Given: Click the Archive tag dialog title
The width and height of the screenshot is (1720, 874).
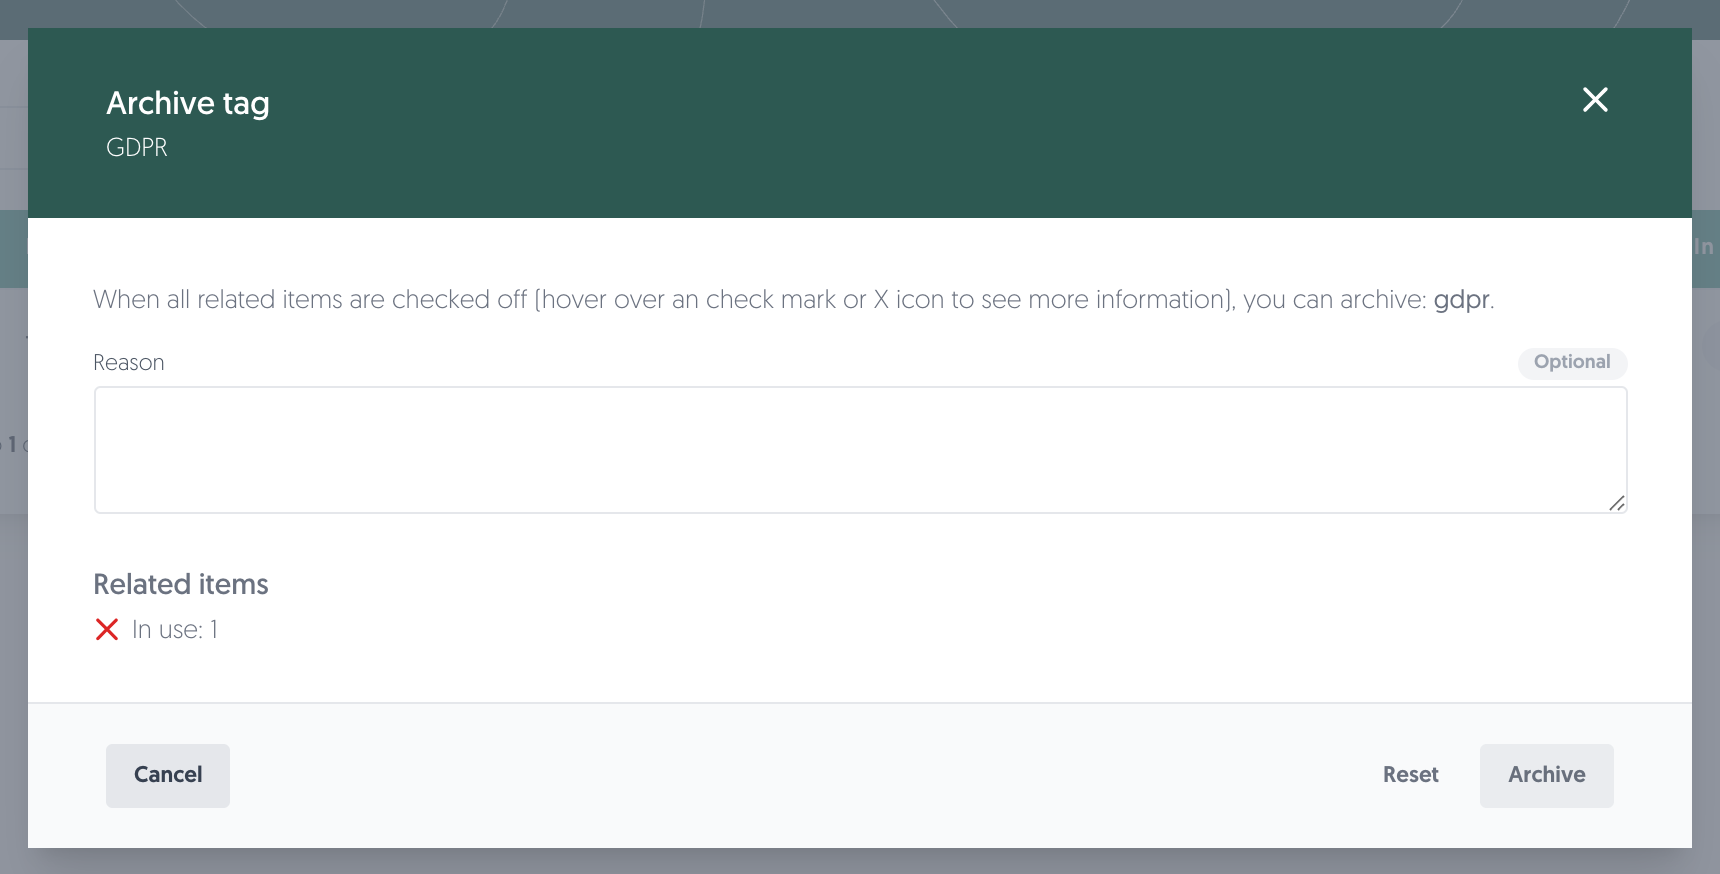Looking at the screenshot, I should tap(188, 103).
